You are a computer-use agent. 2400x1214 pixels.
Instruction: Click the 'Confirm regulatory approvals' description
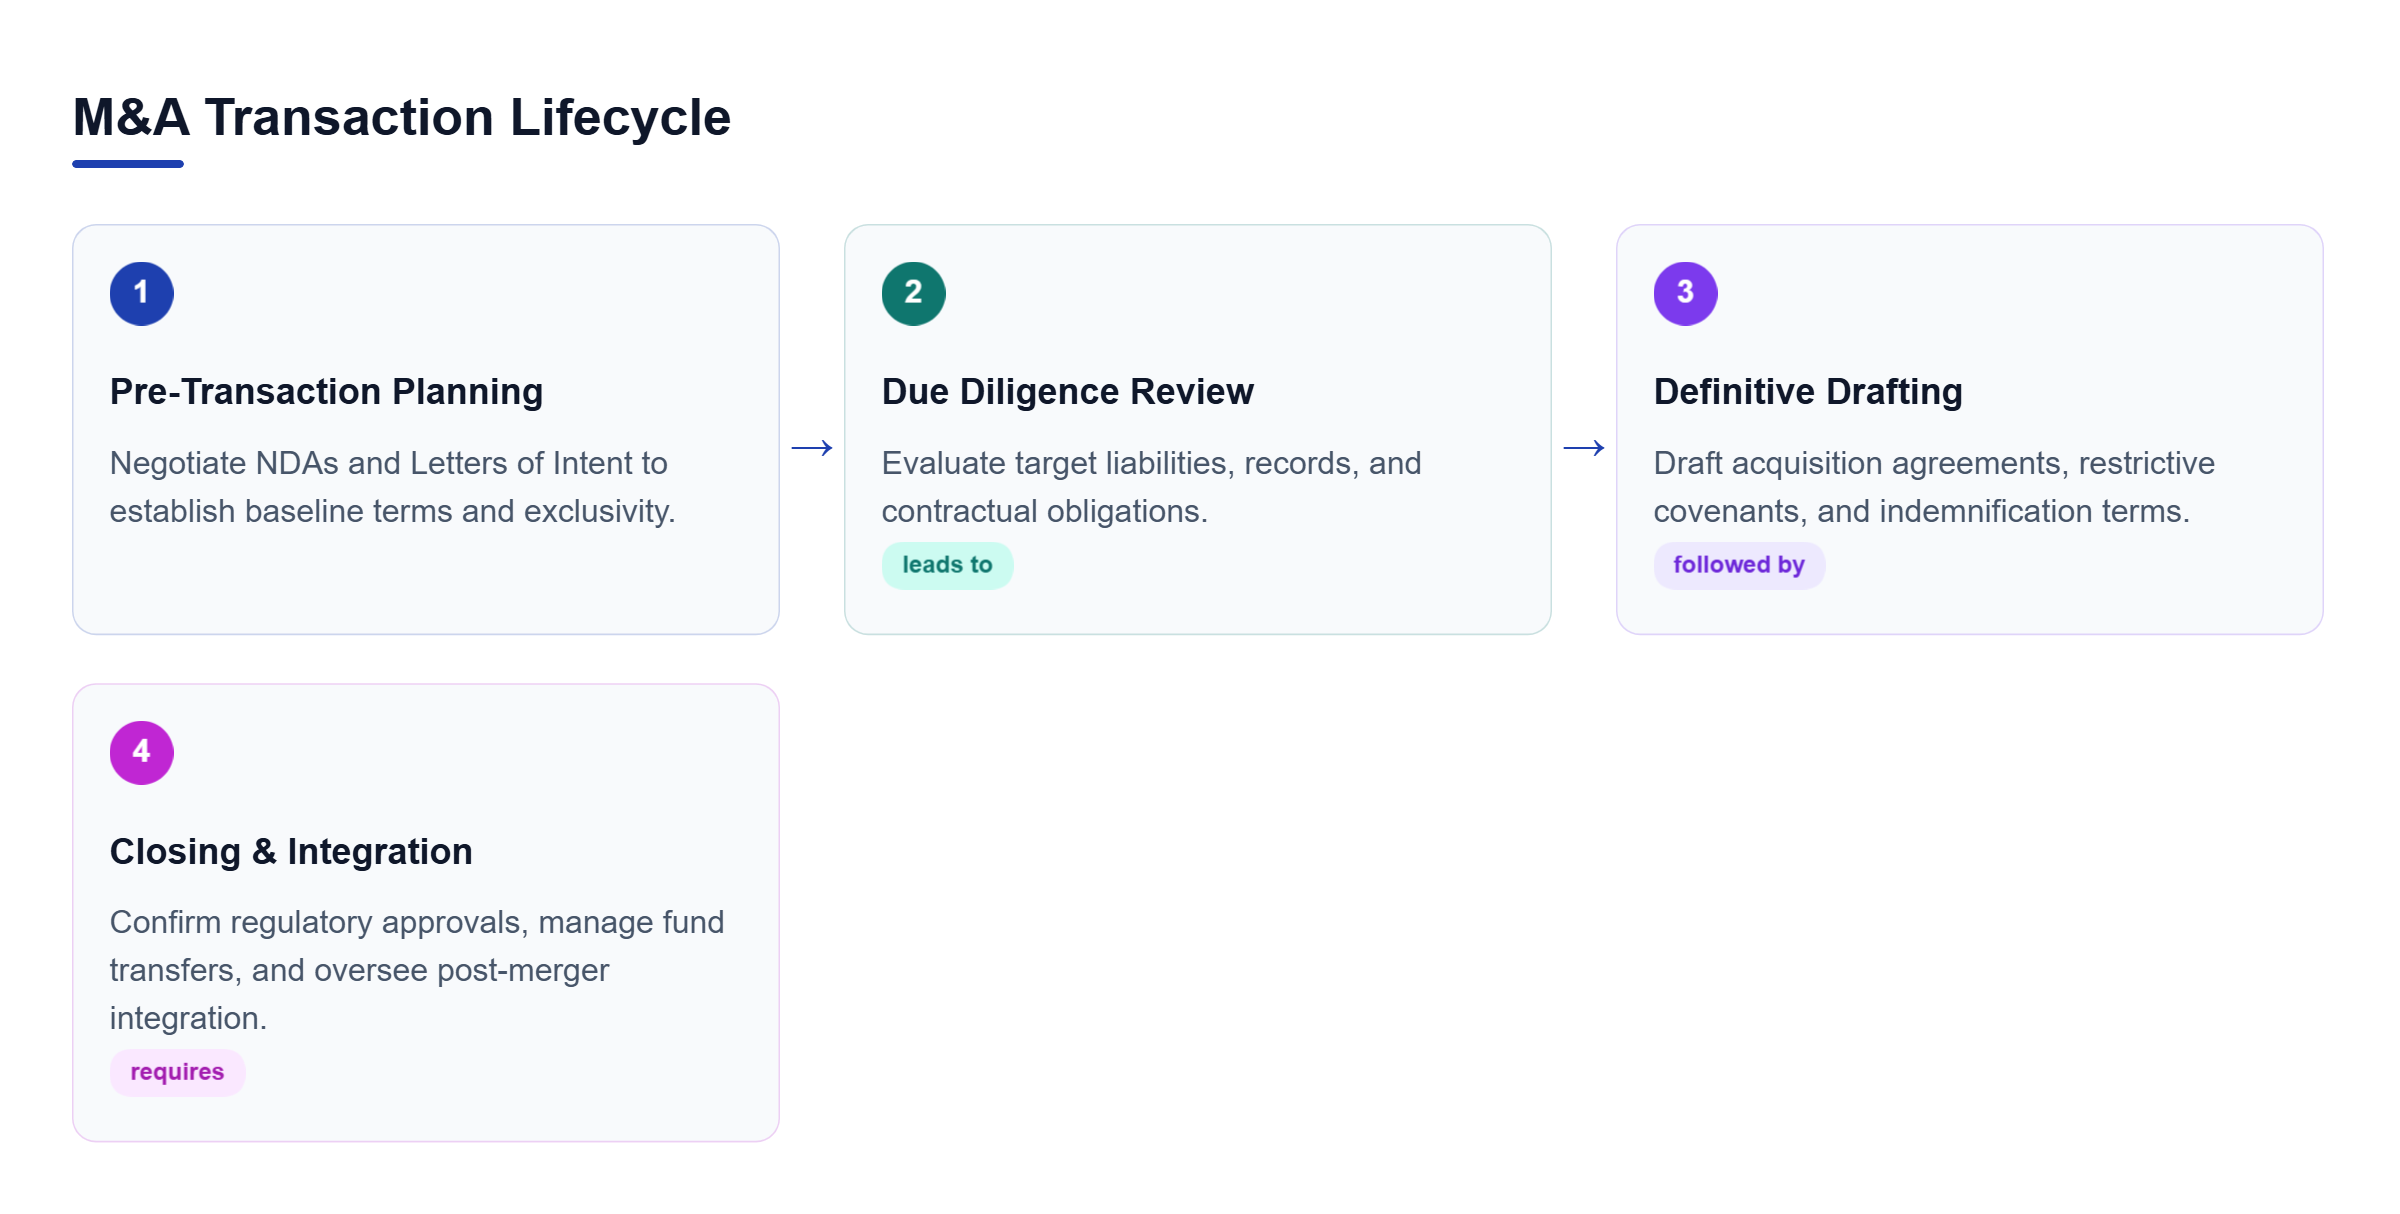417,970
